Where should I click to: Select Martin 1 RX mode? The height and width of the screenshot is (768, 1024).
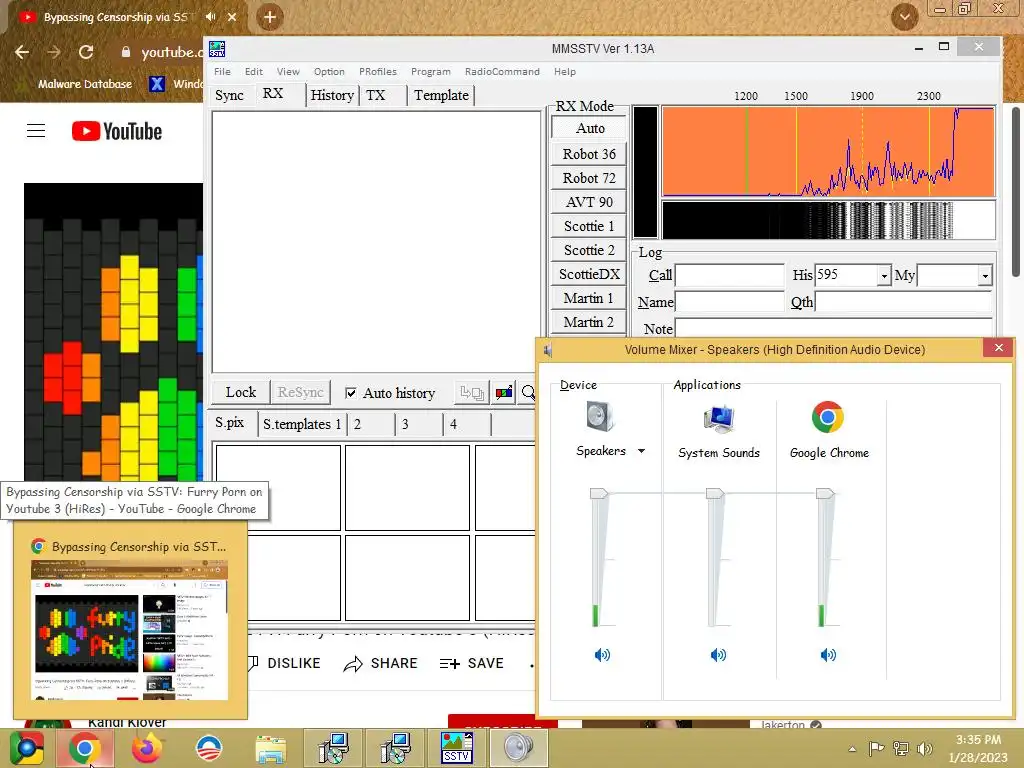(x=589, y=298)
